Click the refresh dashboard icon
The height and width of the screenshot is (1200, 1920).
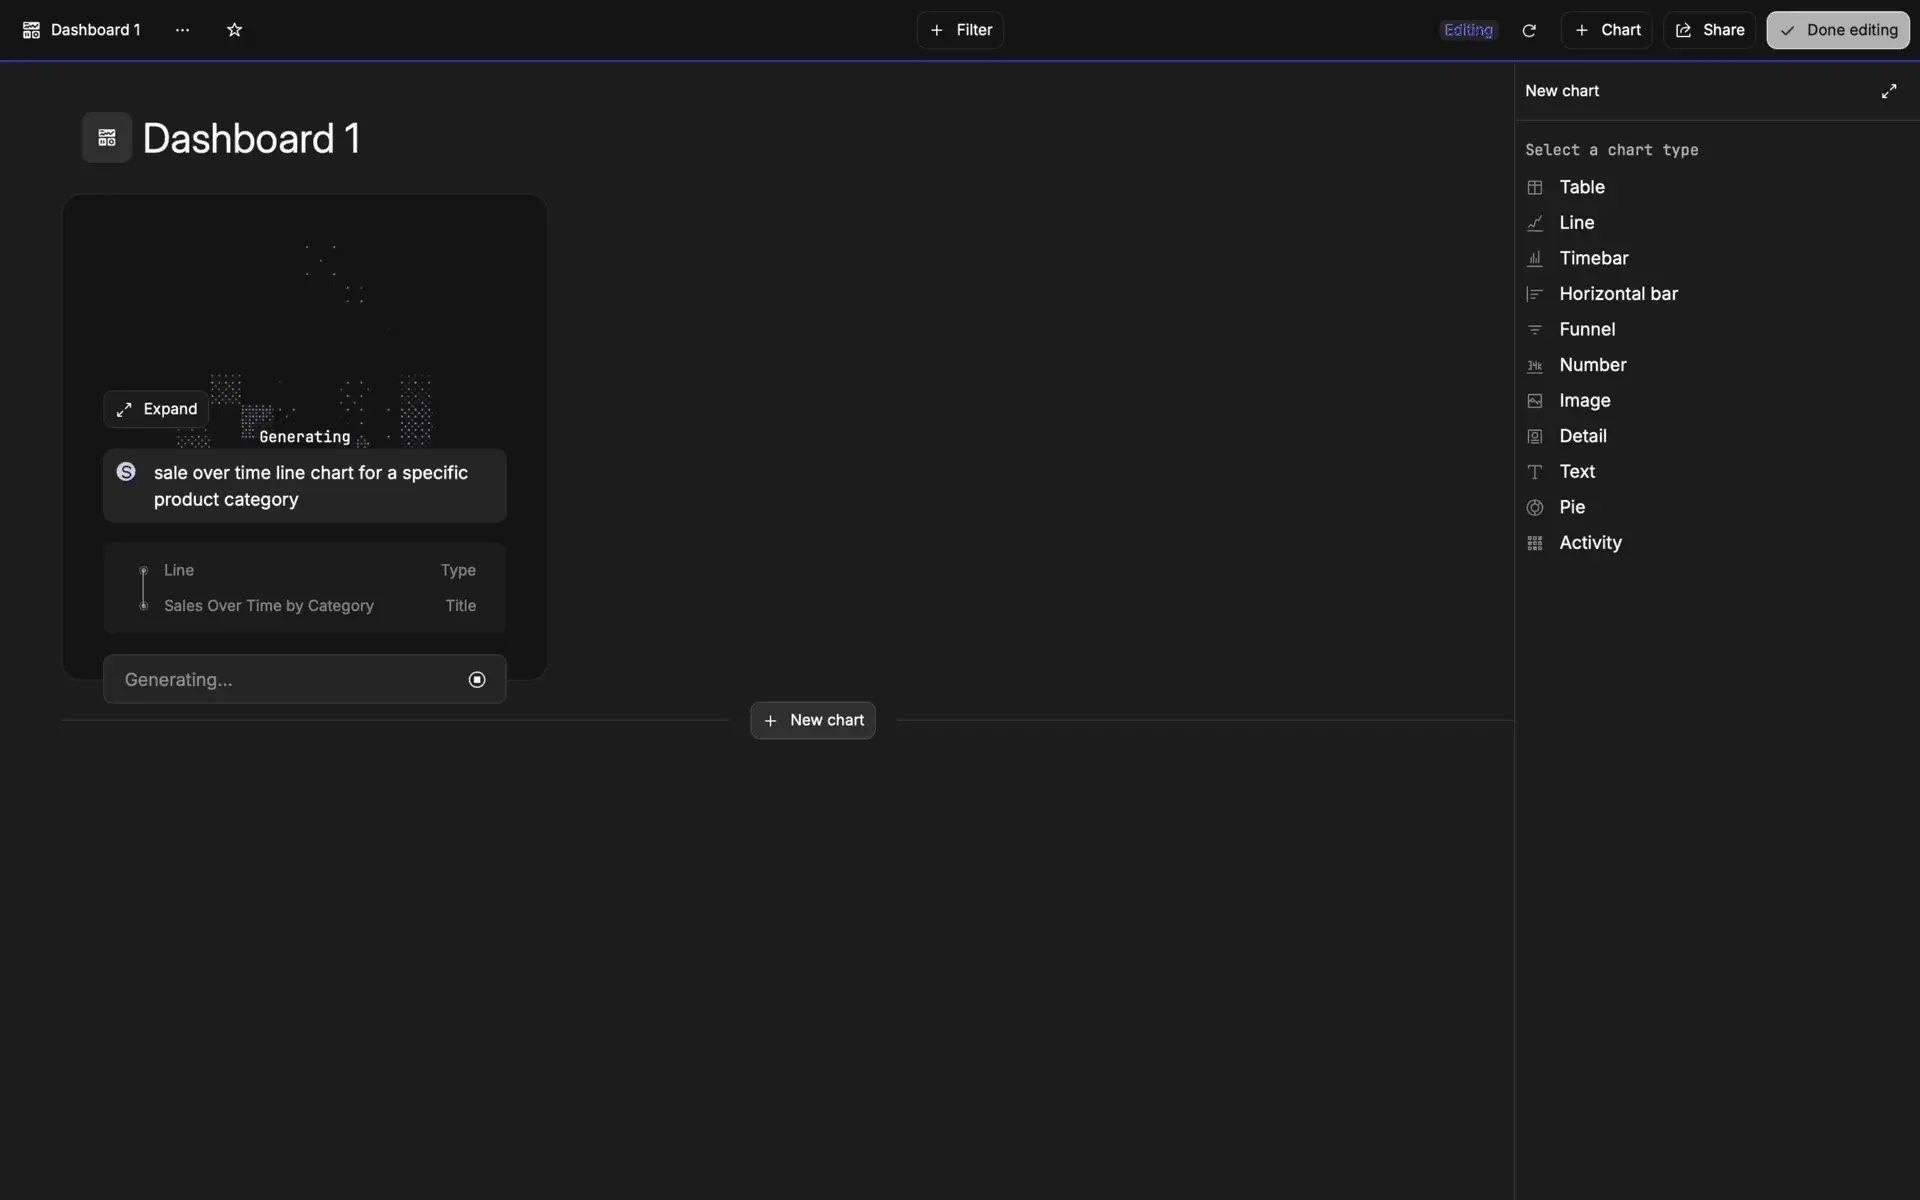coord(1528,30)
